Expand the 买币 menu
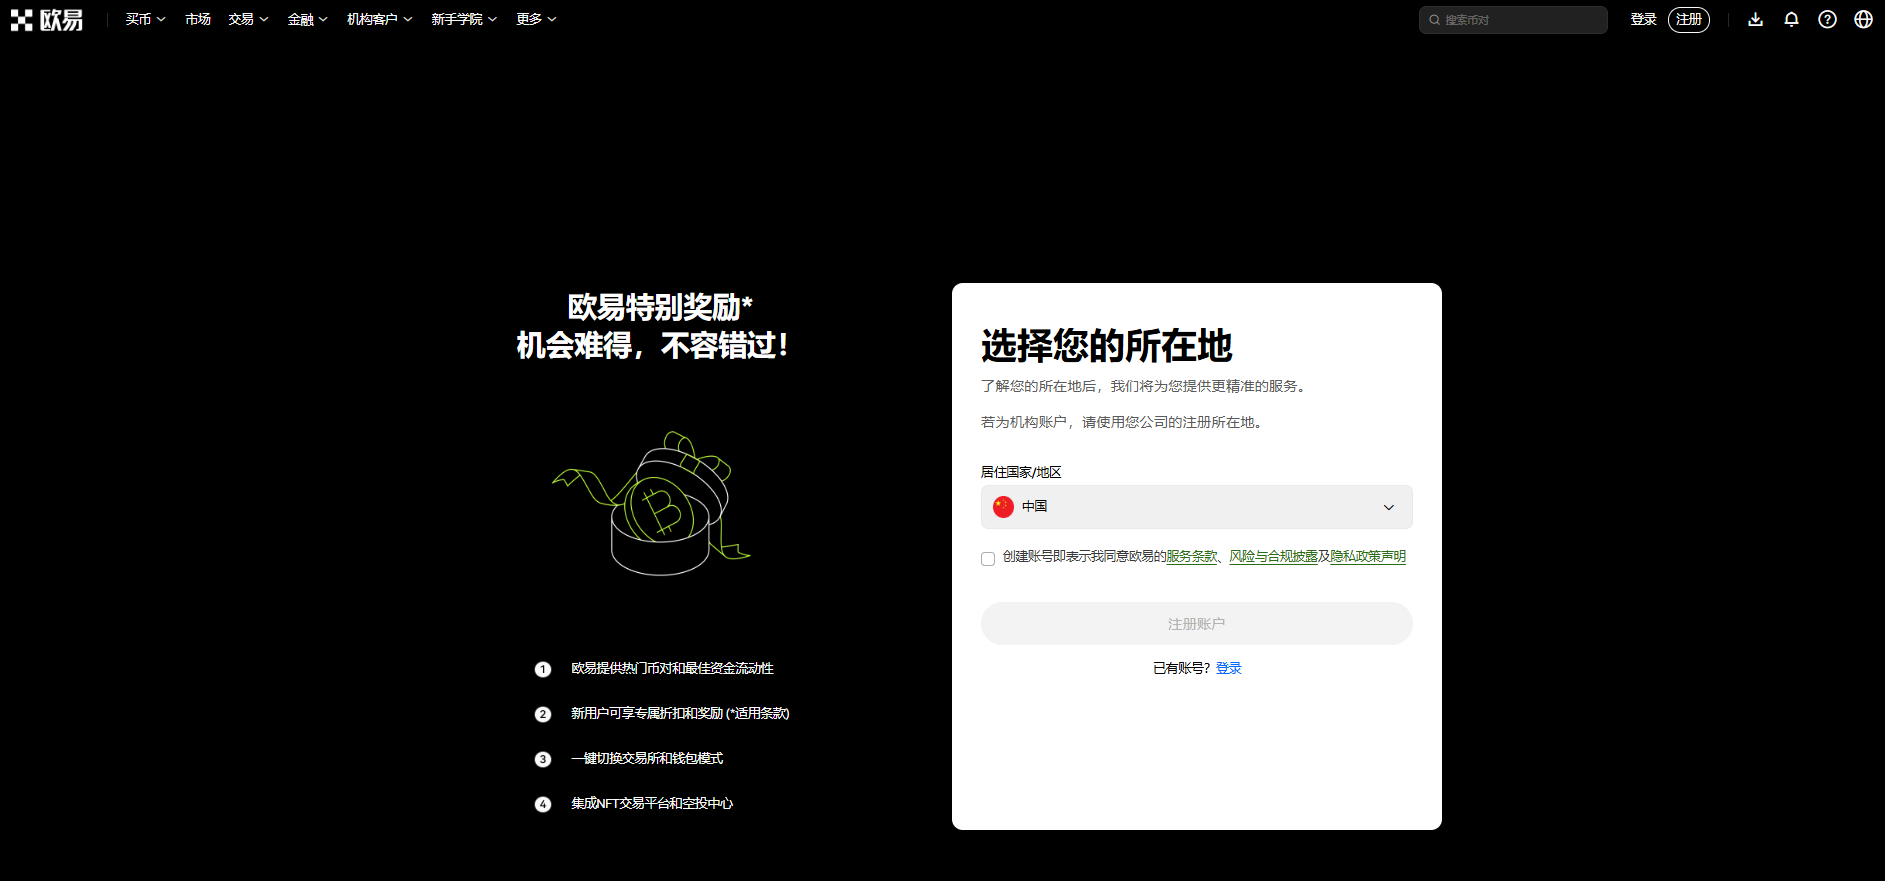The image size is (1885, 881). point(145,20)
